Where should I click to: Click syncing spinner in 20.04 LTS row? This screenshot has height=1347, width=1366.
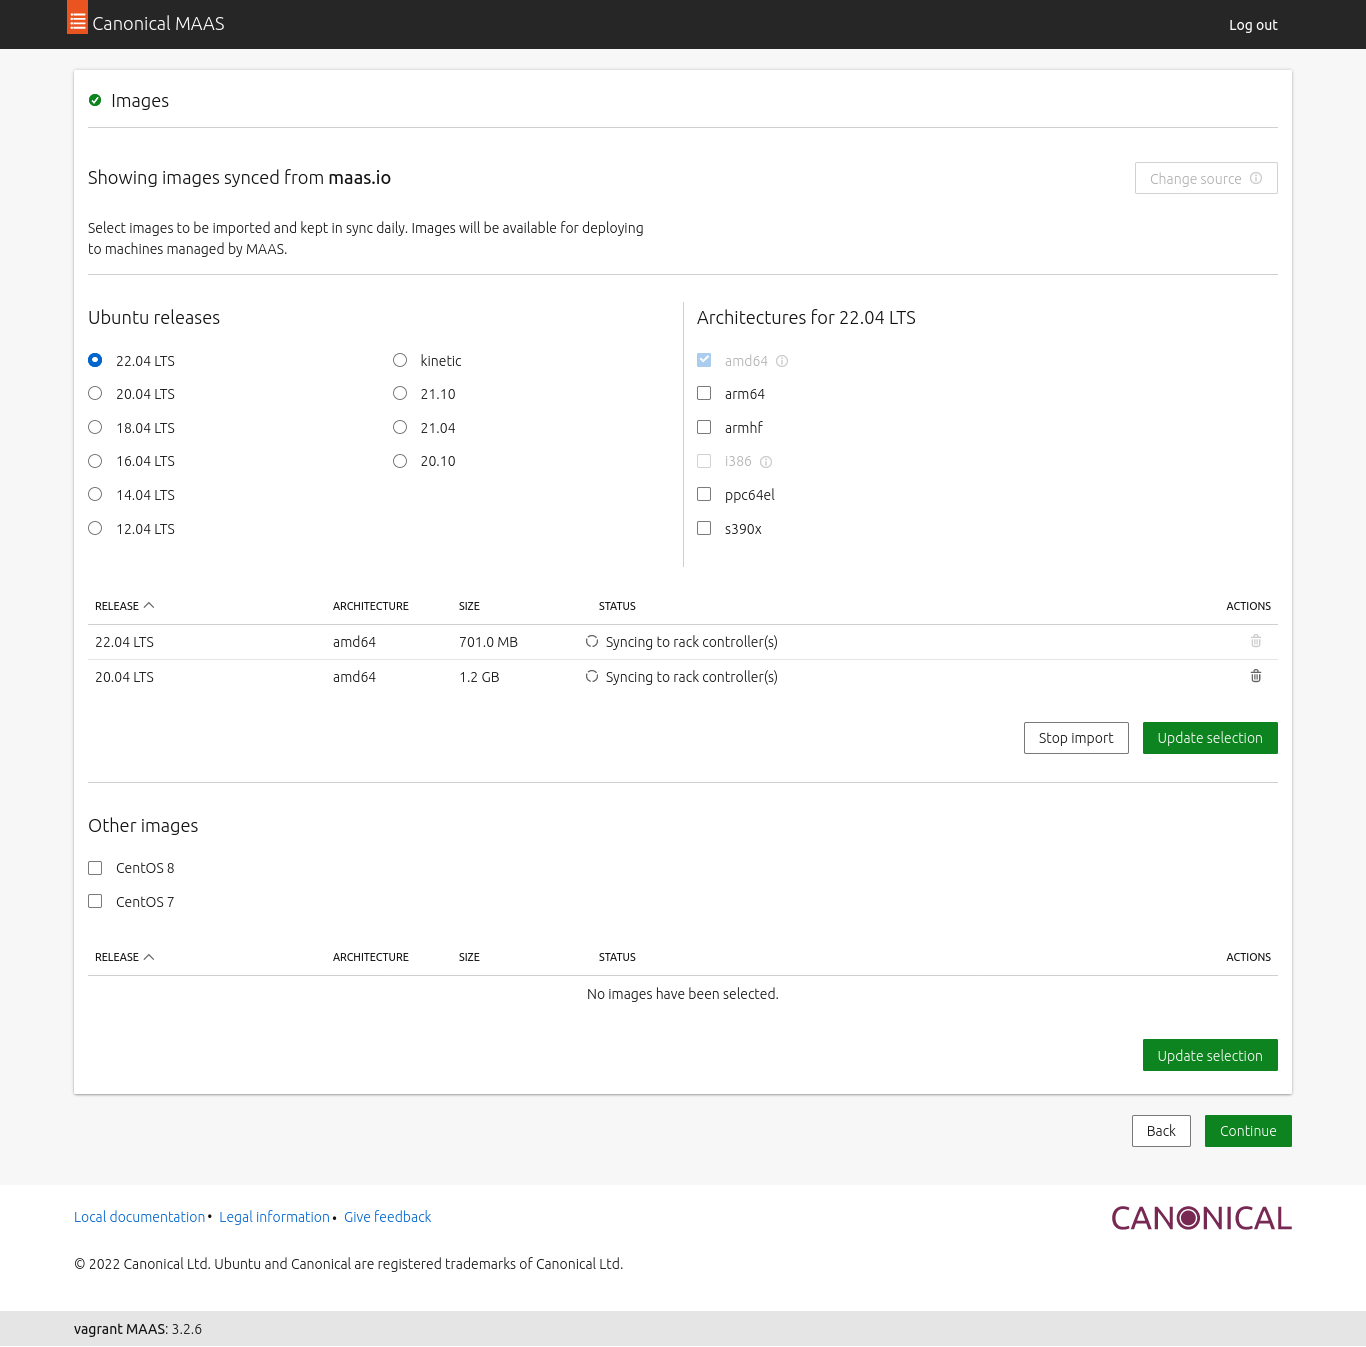coord(592,676)
